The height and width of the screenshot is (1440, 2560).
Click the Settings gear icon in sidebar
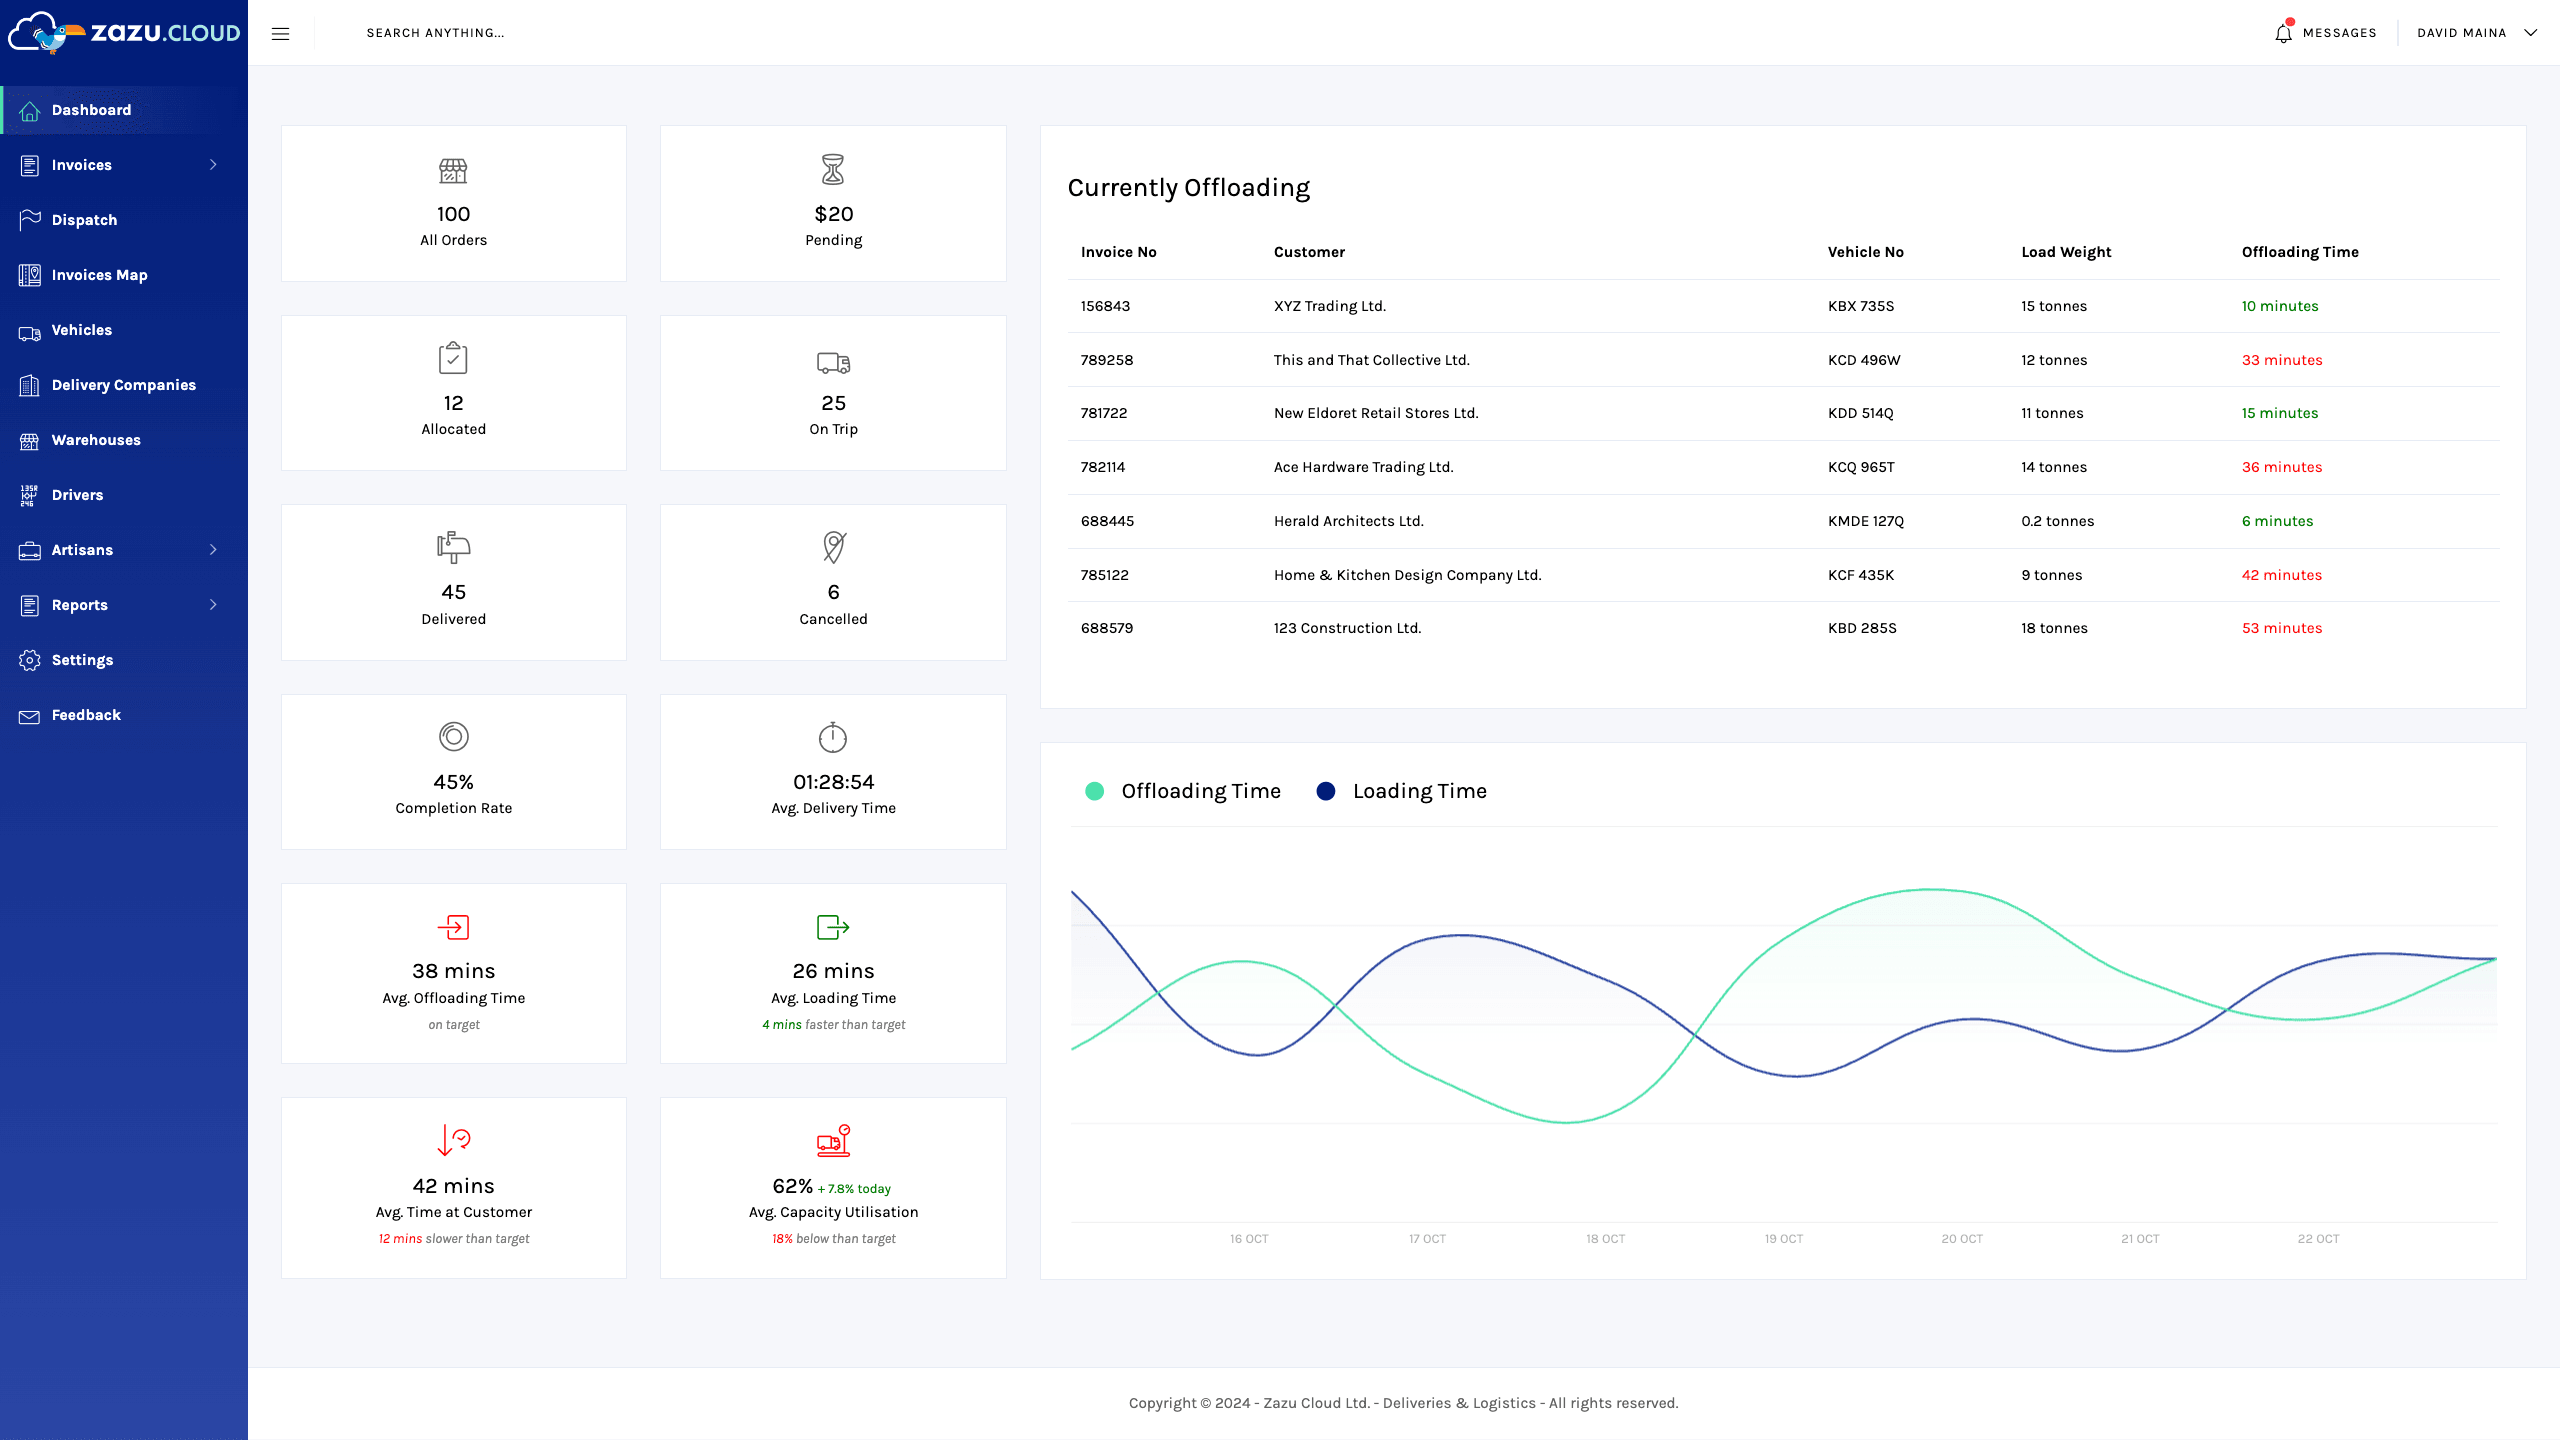29,660
